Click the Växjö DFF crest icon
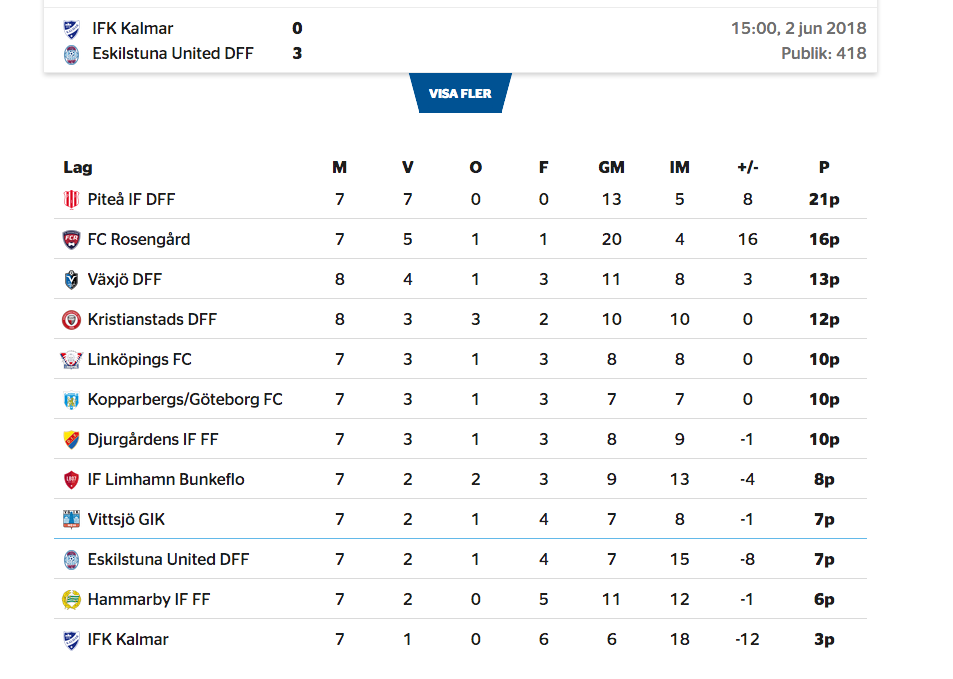Image resolution: width=953 pixels, height=679 pixels. (71, 280)
